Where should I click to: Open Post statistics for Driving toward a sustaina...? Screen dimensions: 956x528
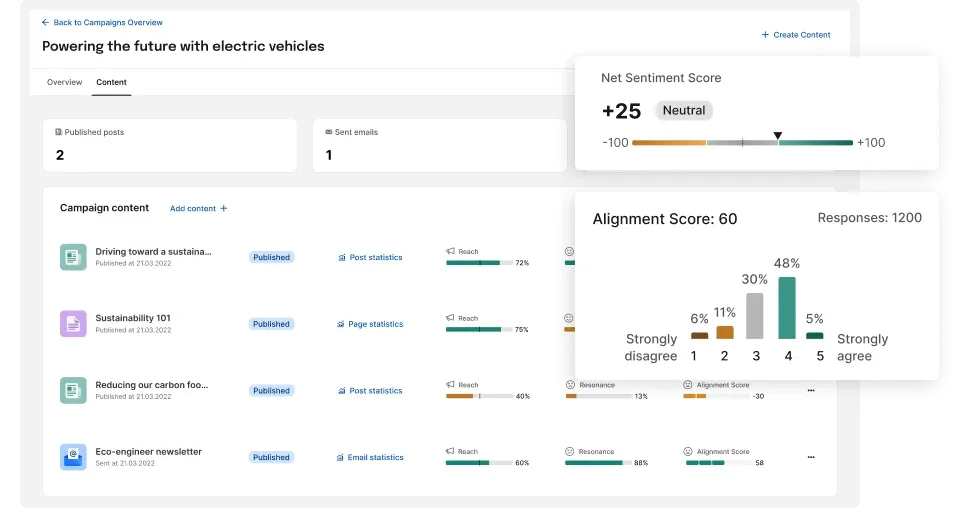pos(370,257)
